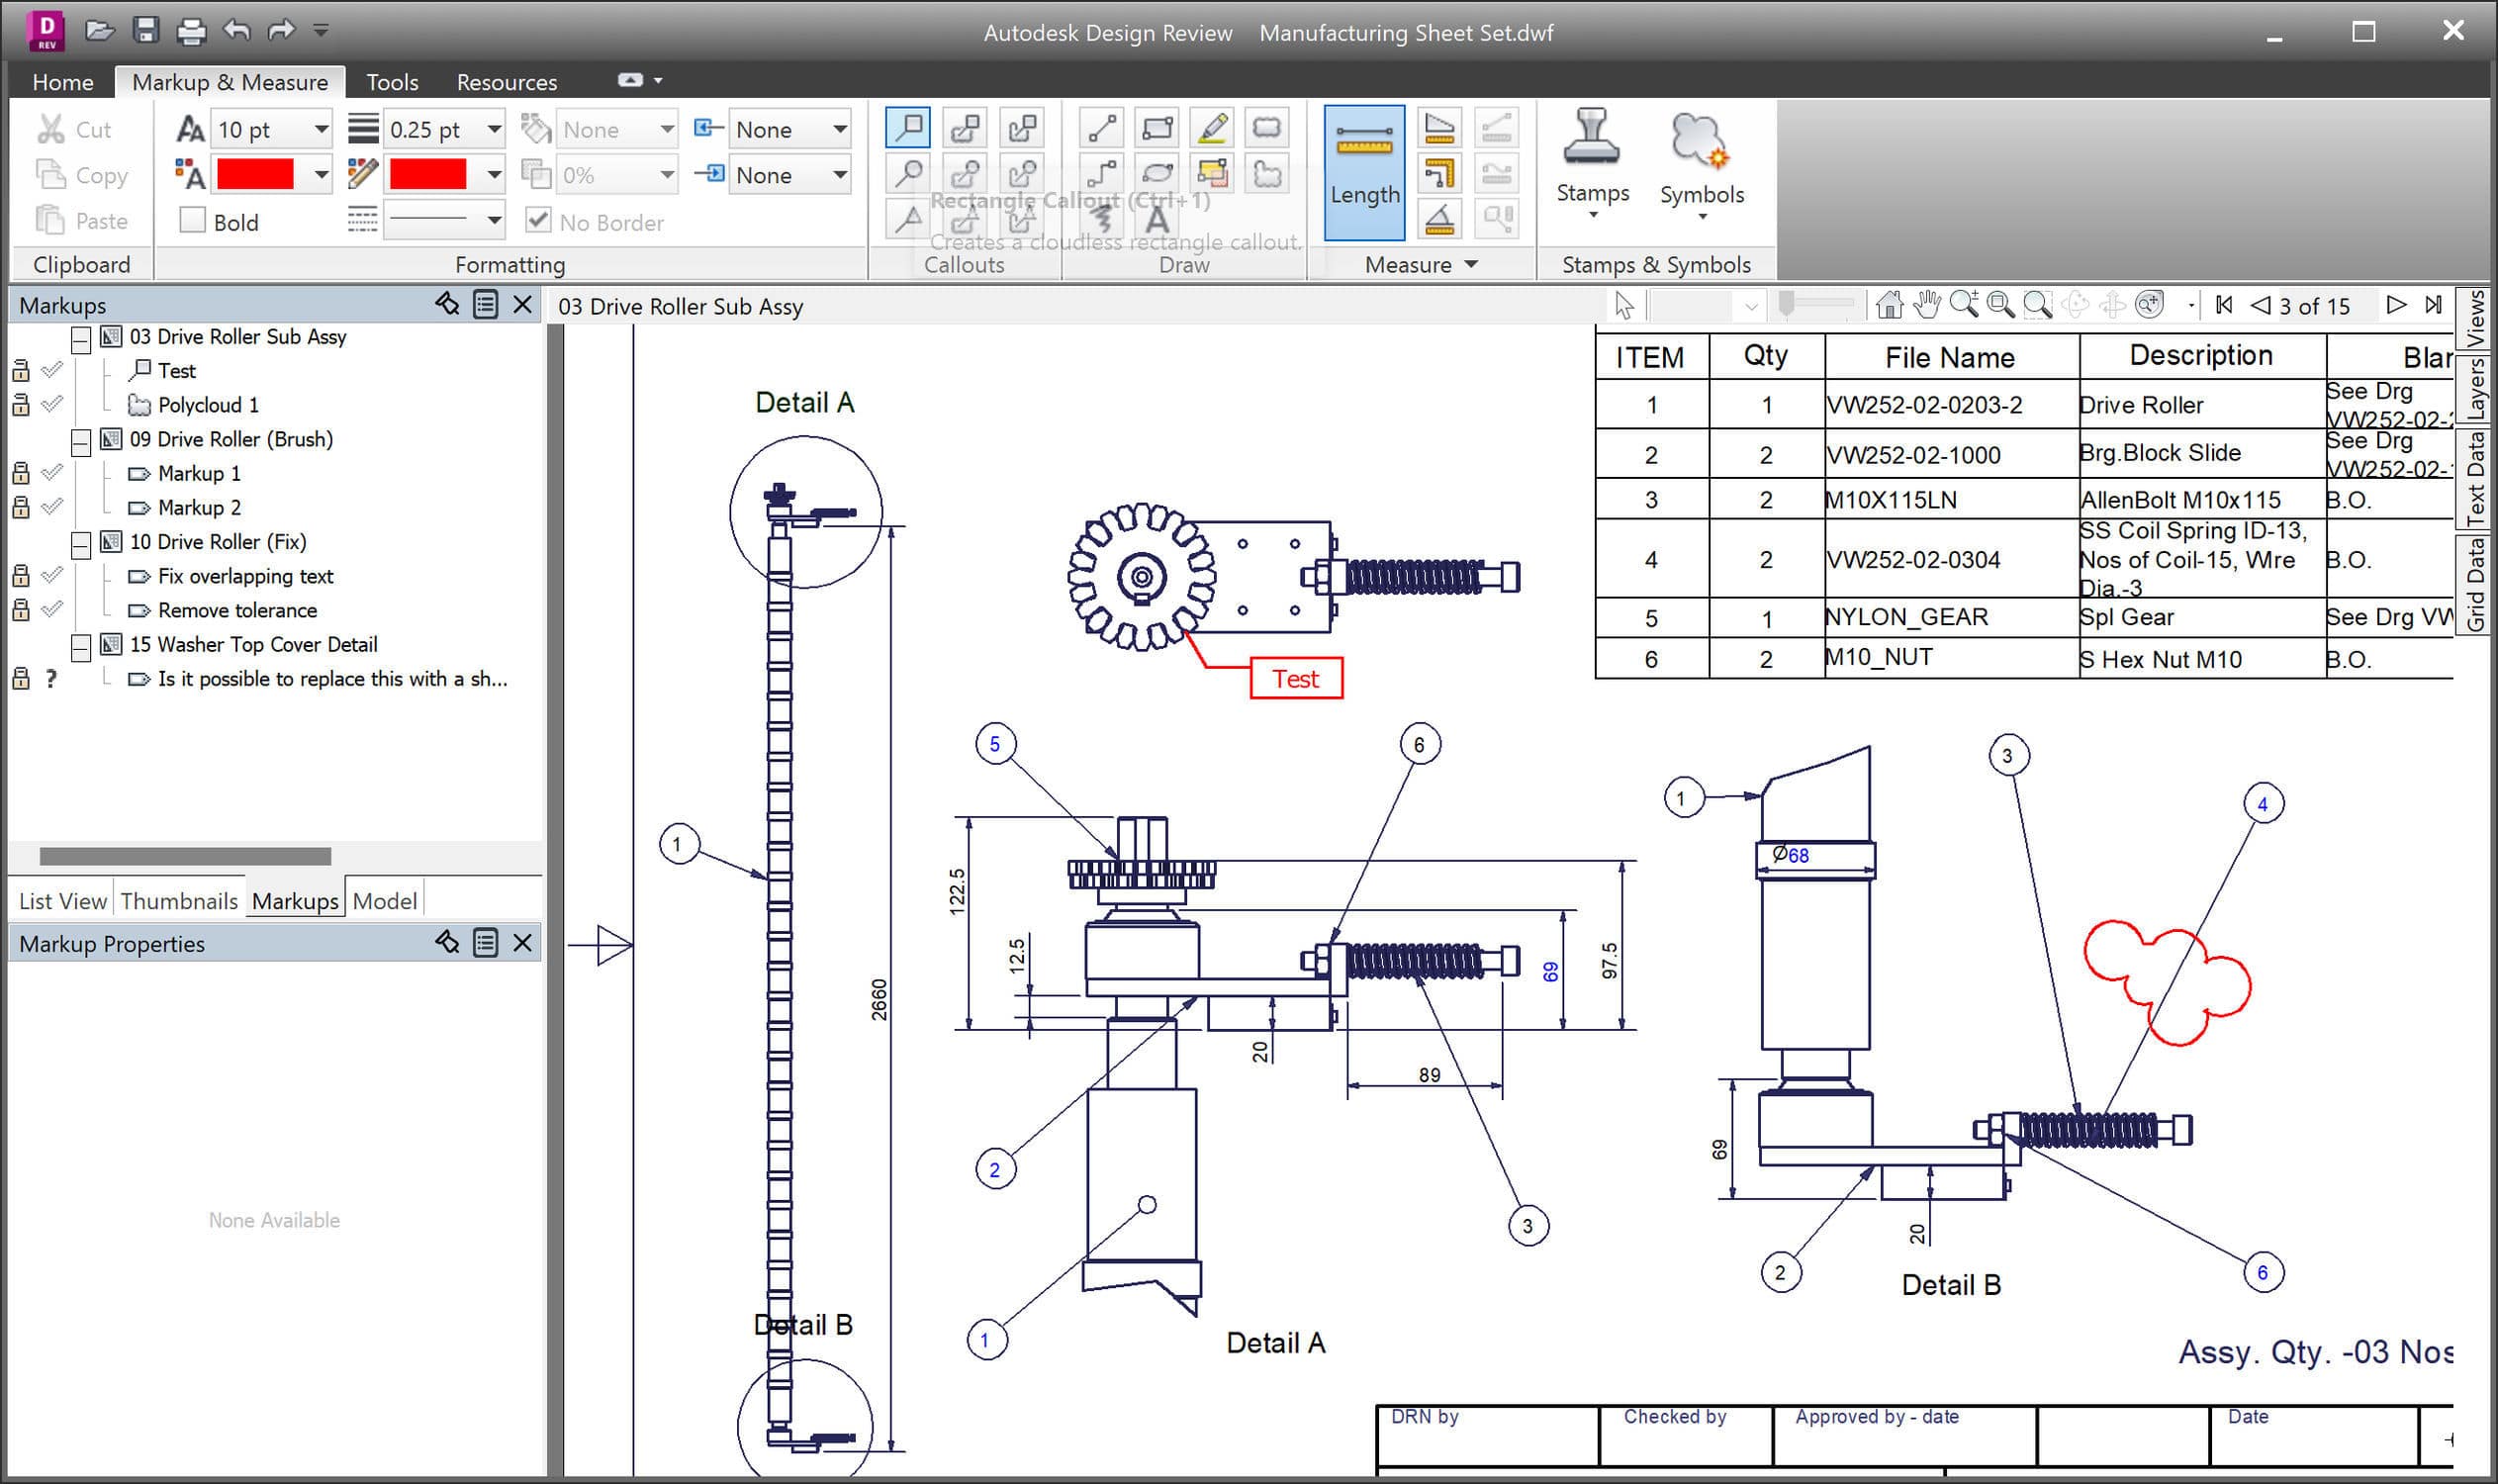Select the Polygon Angle measure tool
This screenshot has height=1484, width=2498.
tap(1440, 218)
